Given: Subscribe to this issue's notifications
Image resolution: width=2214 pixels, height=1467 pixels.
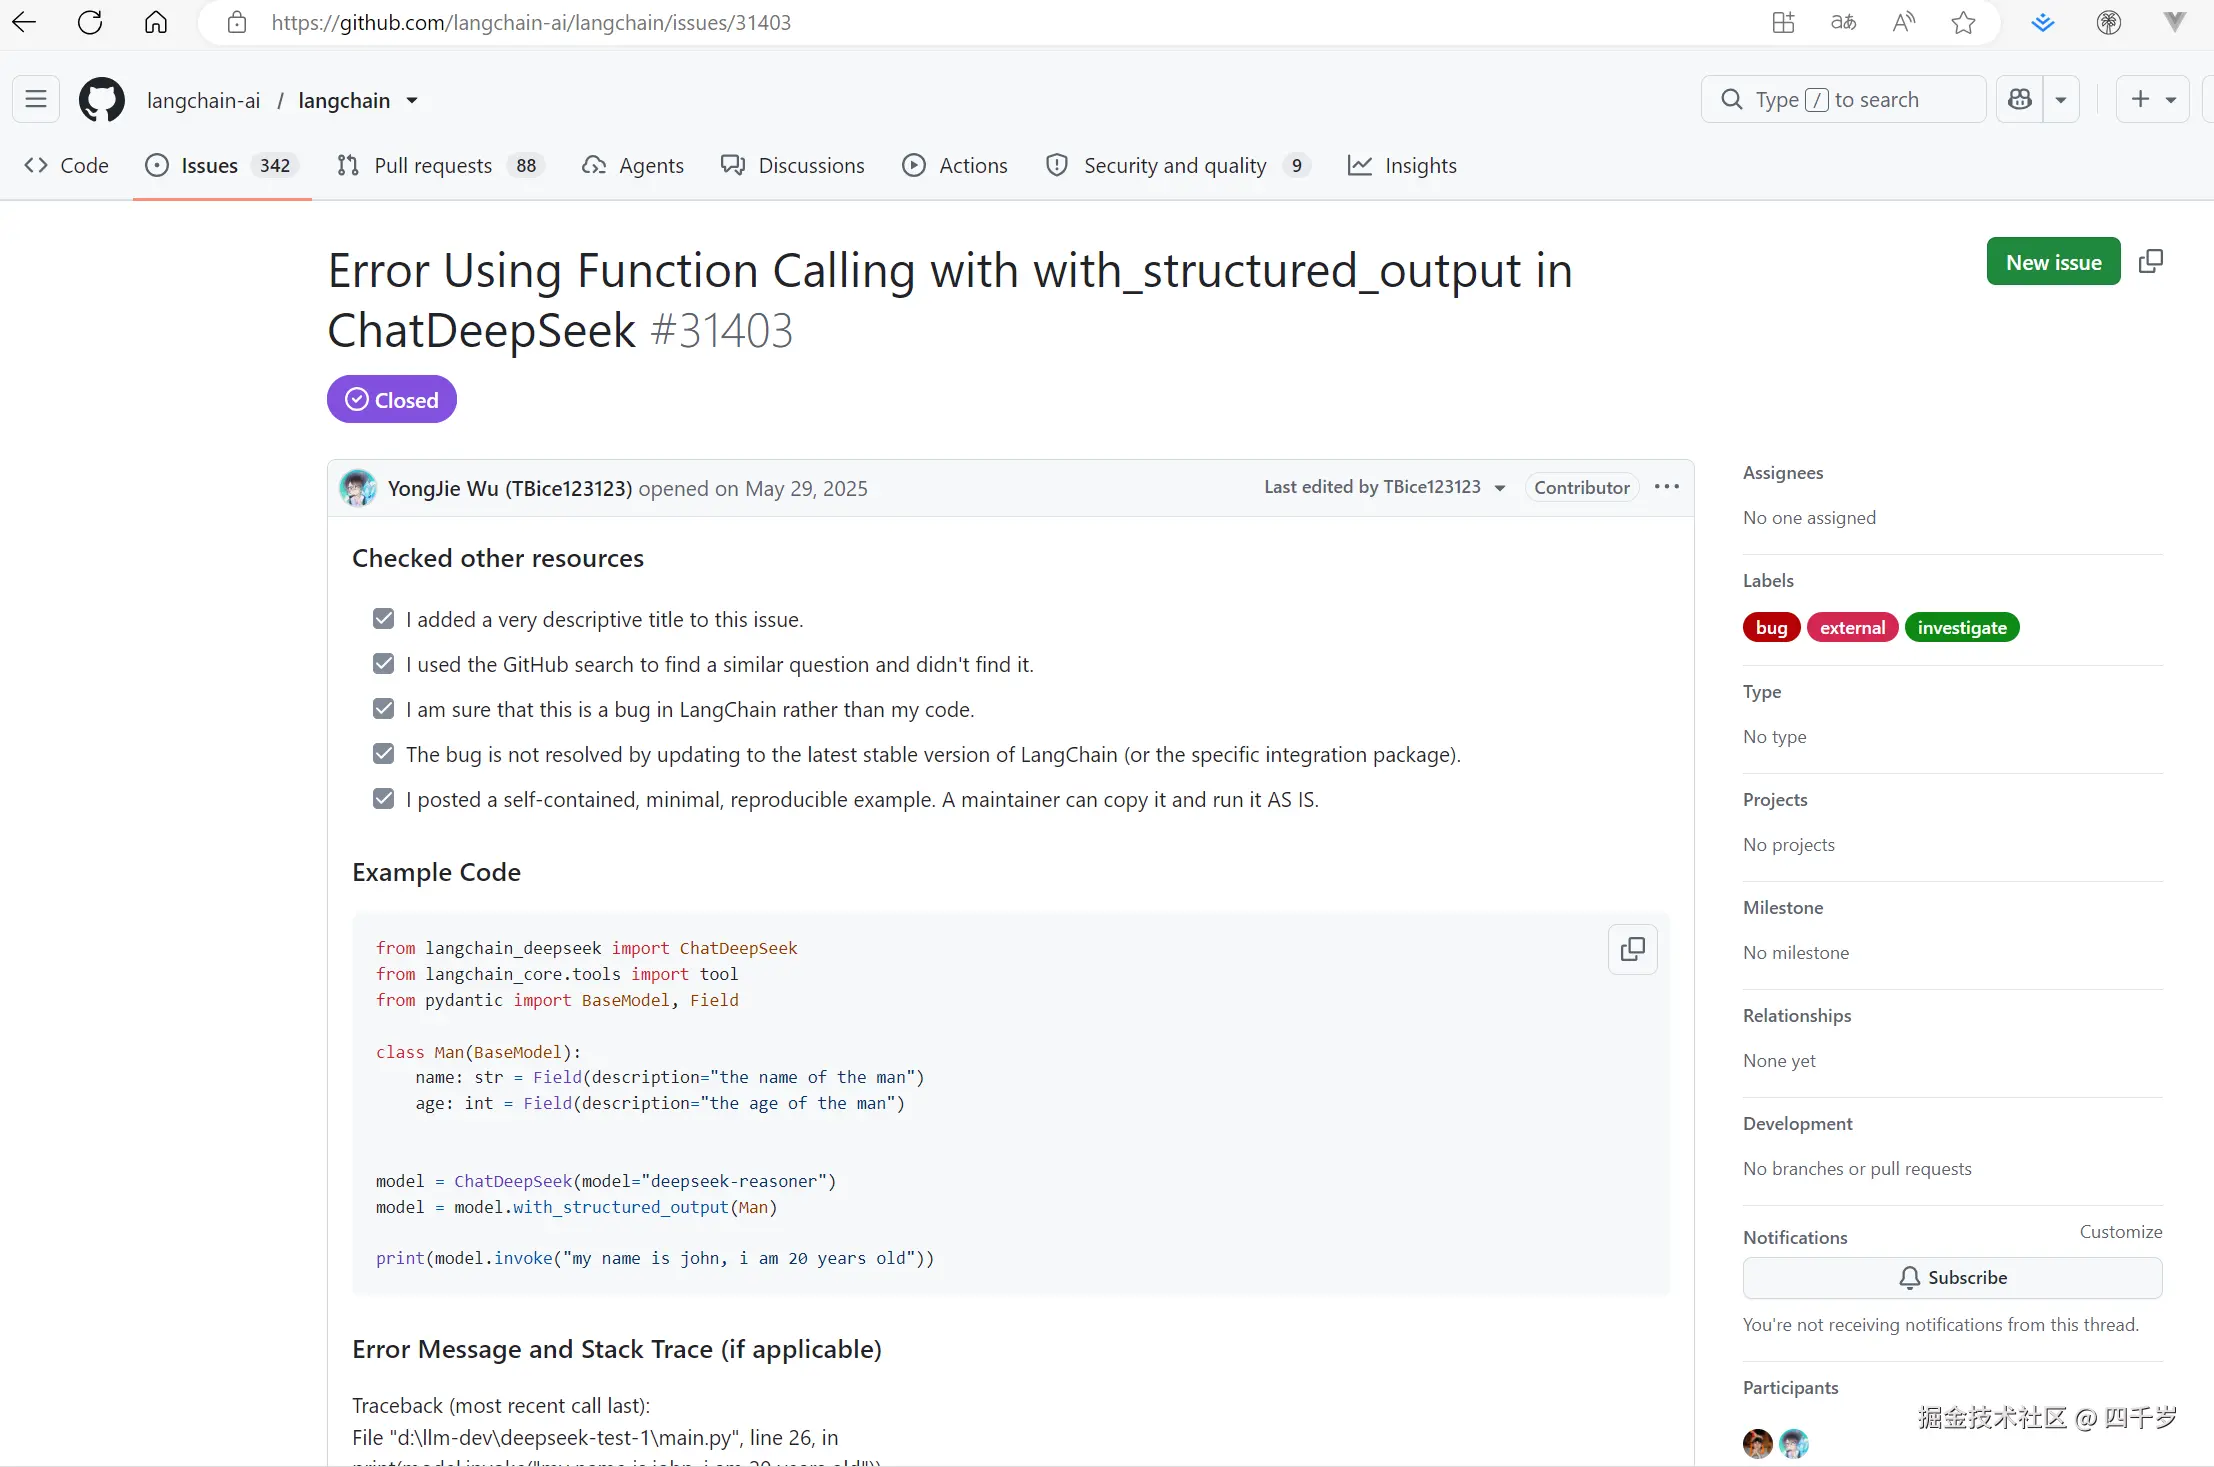Looking at the screenshot, I should pyautogui.click(x=1953, y=1277).
